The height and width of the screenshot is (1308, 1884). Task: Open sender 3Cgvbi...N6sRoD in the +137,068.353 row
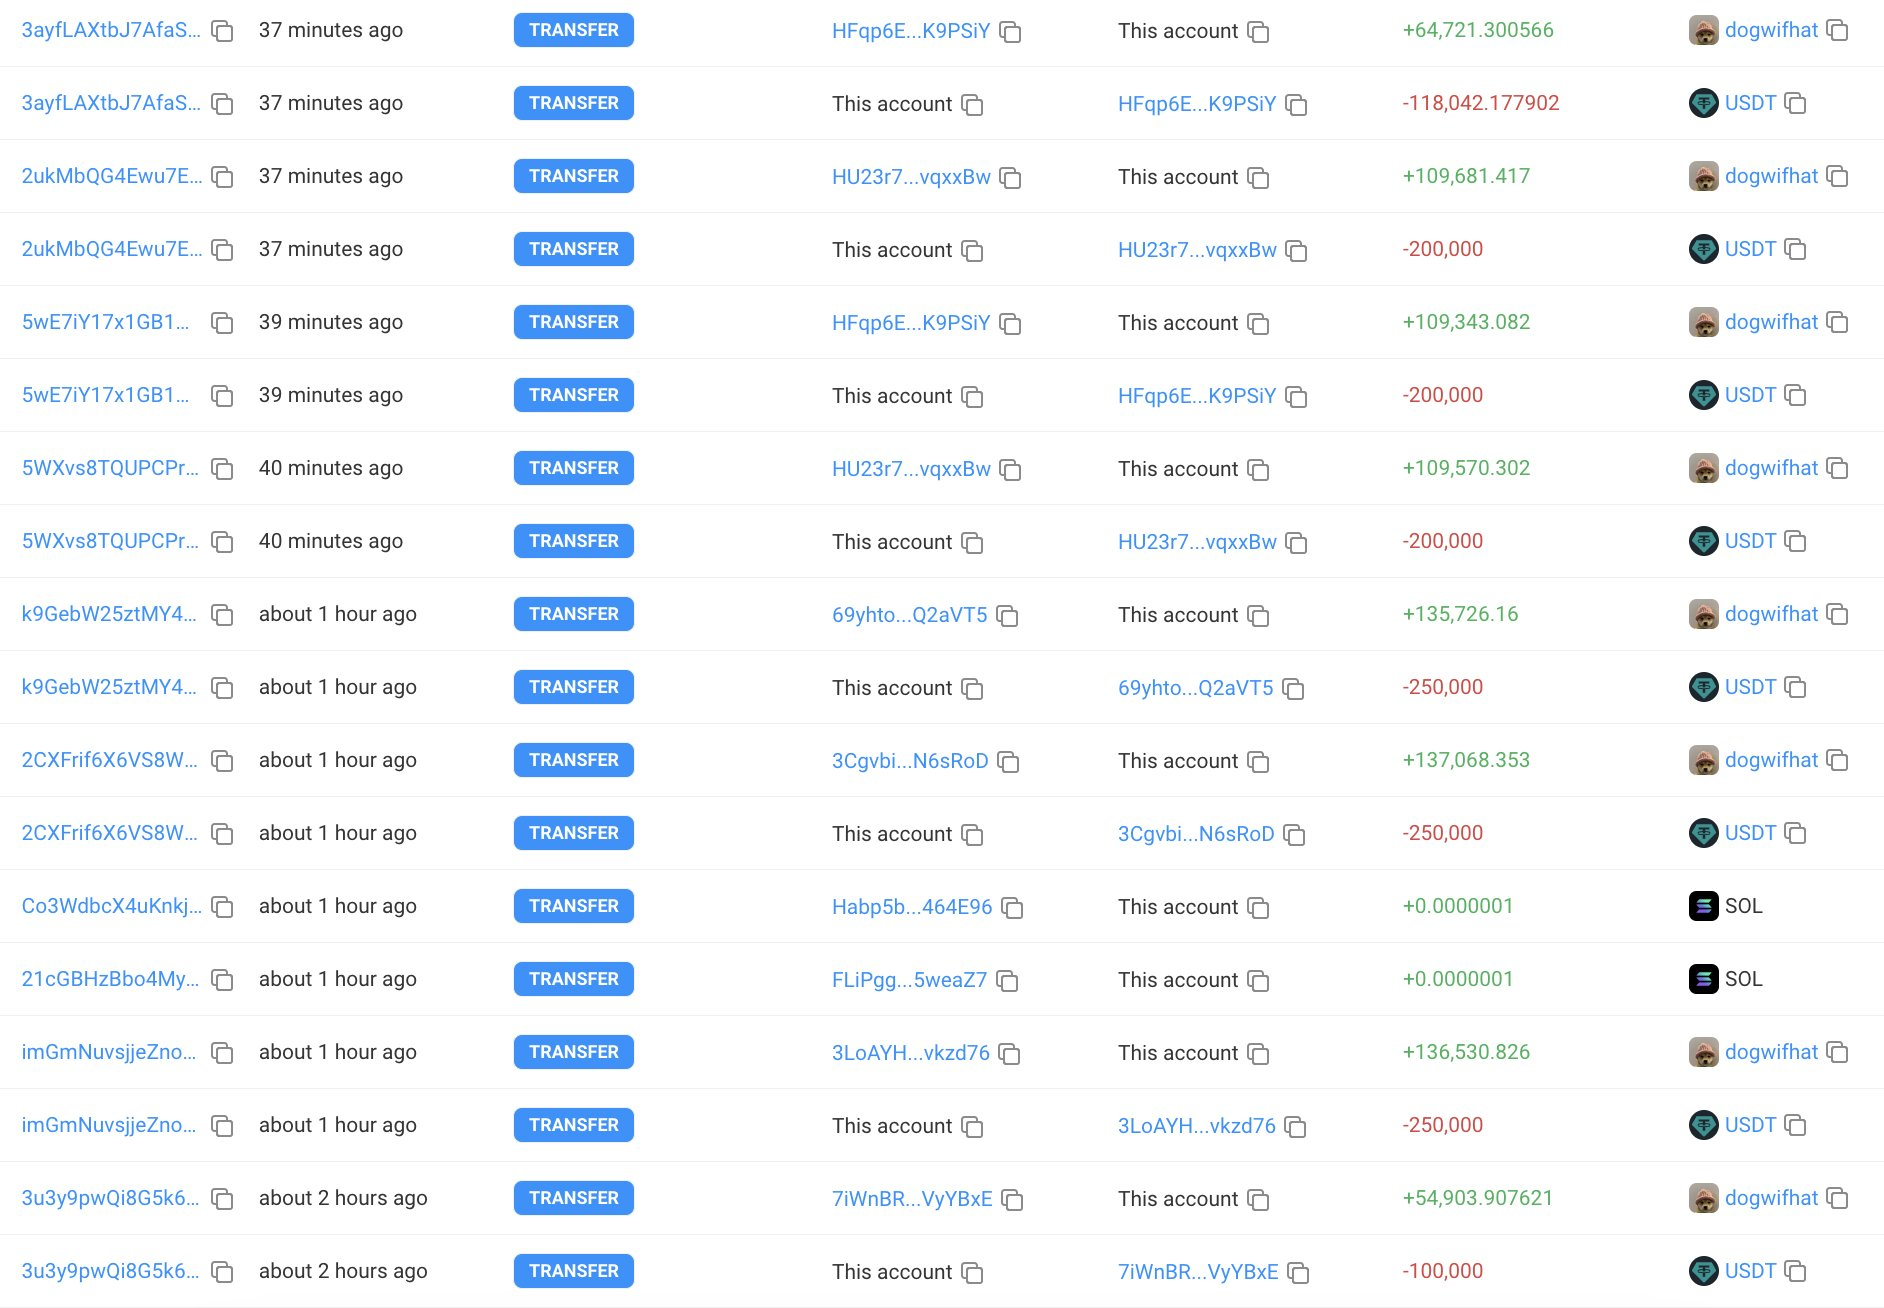pyautogui.click(x=910, y=761)
